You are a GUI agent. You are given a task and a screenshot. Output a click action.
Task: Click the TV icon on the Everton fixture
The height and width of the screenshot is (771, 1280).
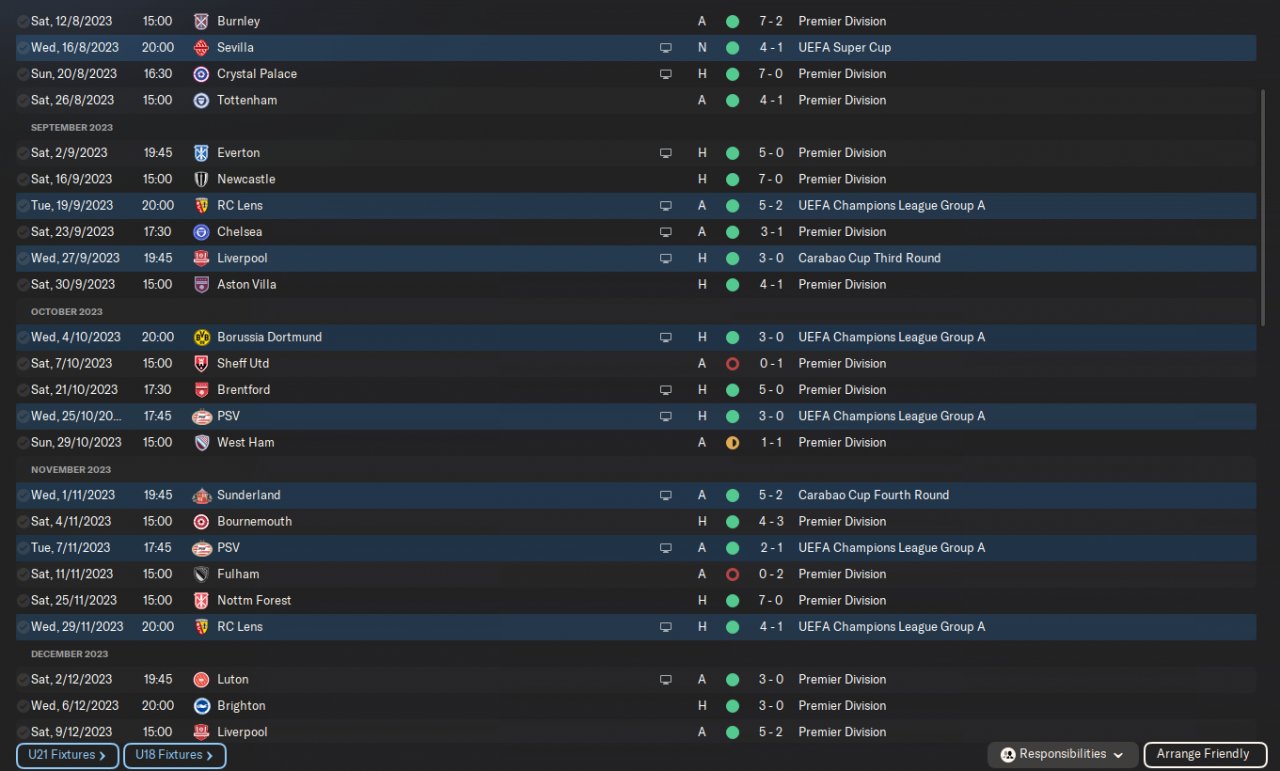coord(666,153)
